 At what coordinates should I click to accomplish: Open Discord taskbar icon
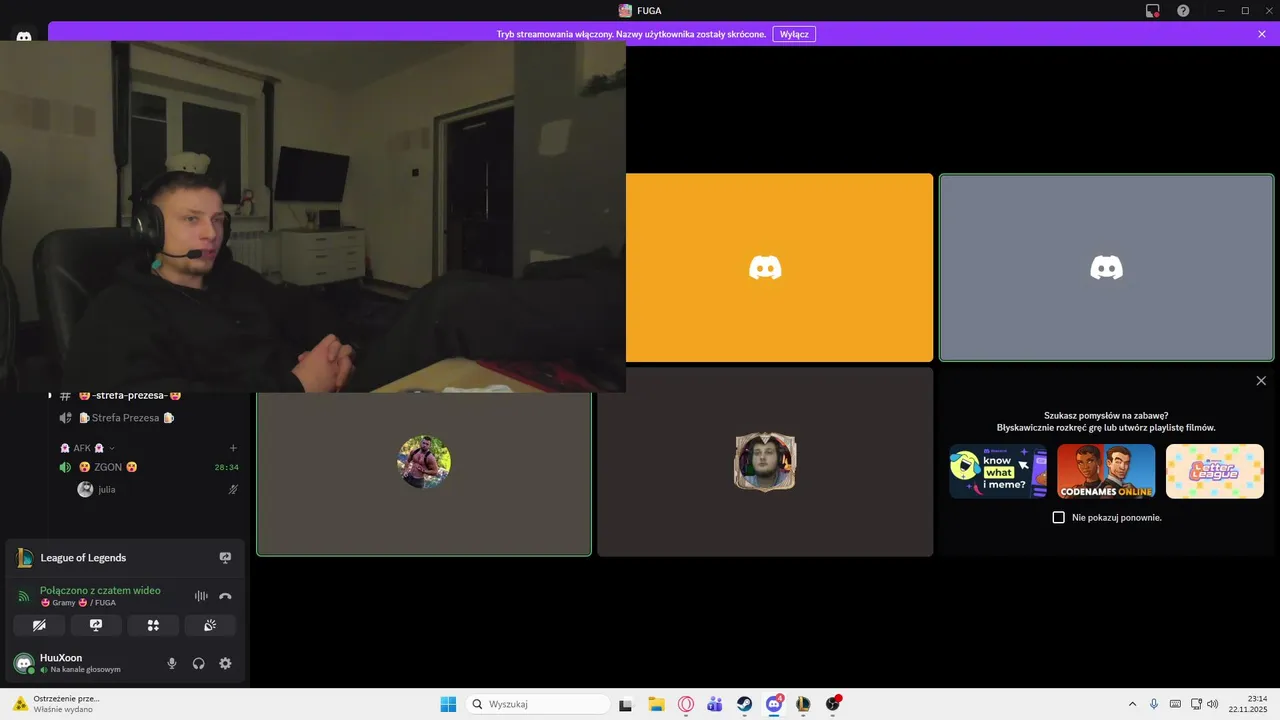point(774,704)
